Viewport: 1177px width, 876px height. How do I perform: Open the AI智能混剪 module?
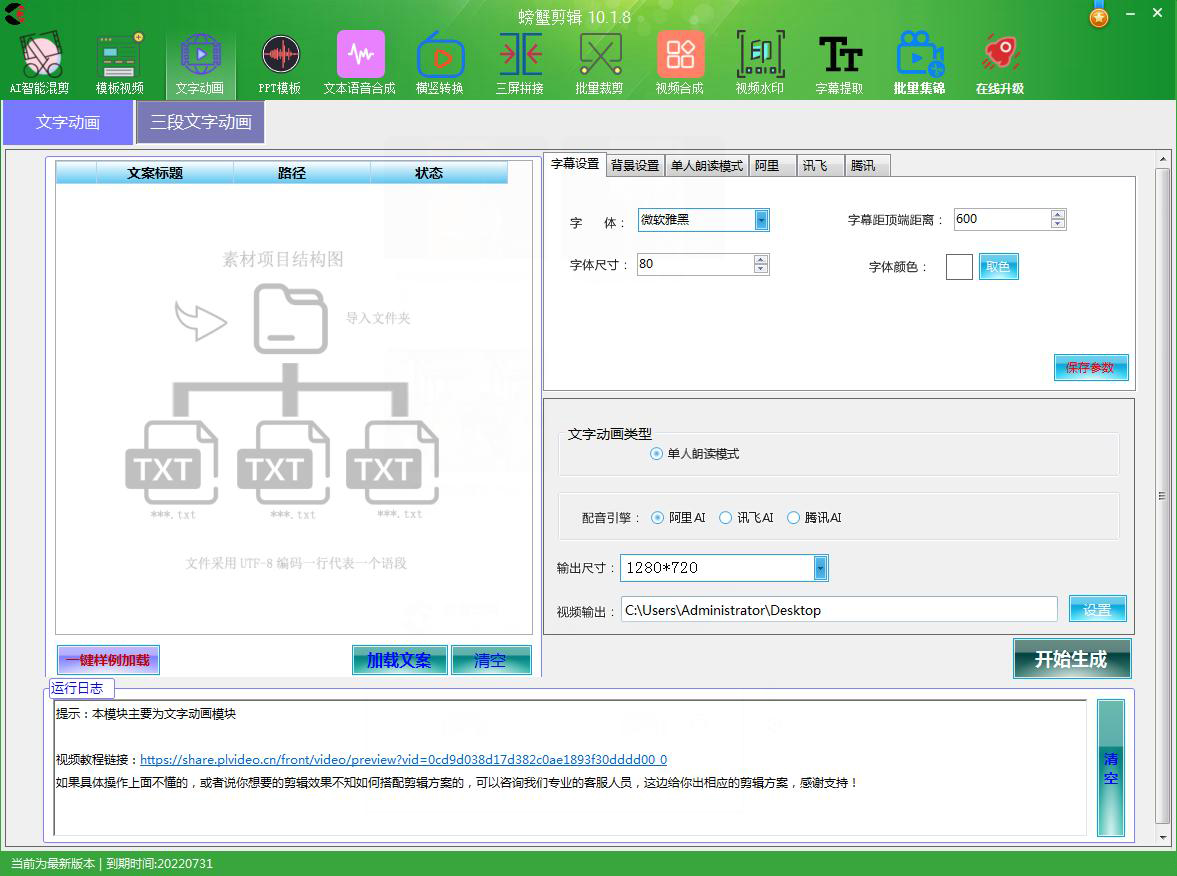click(x=41, y=60)
